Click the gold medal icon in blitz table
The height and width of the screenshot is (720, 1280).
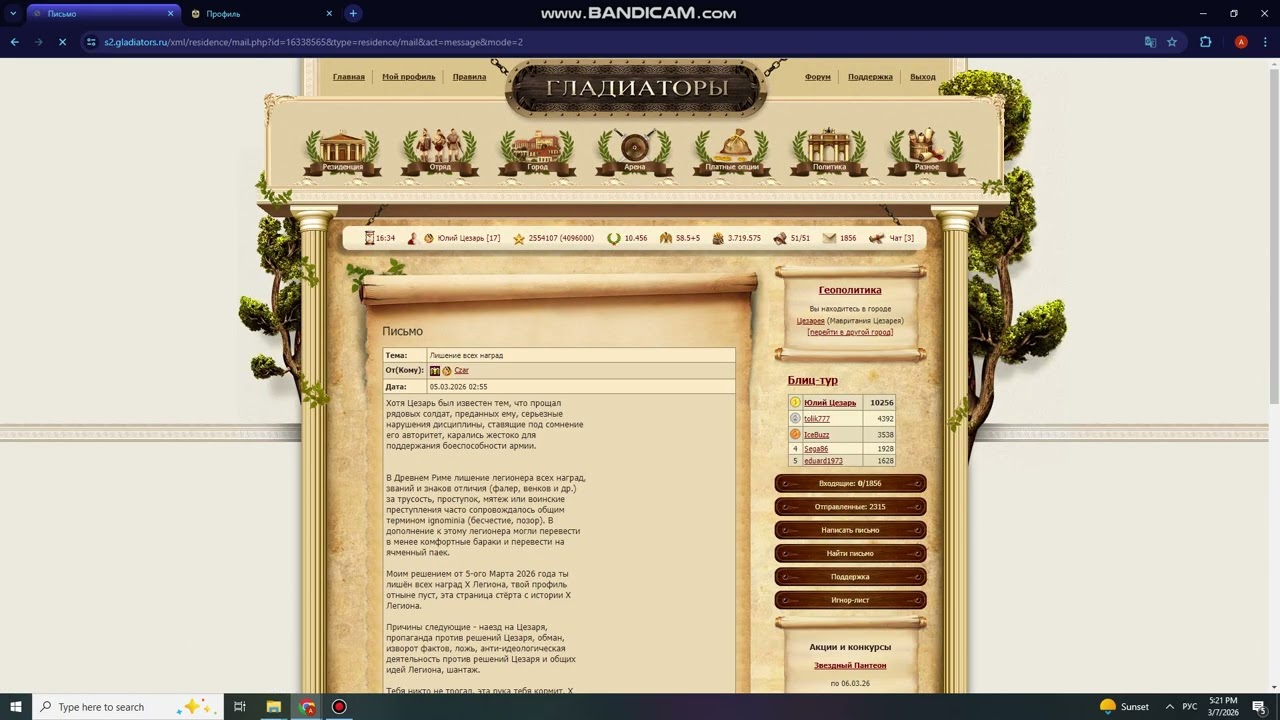795,403
